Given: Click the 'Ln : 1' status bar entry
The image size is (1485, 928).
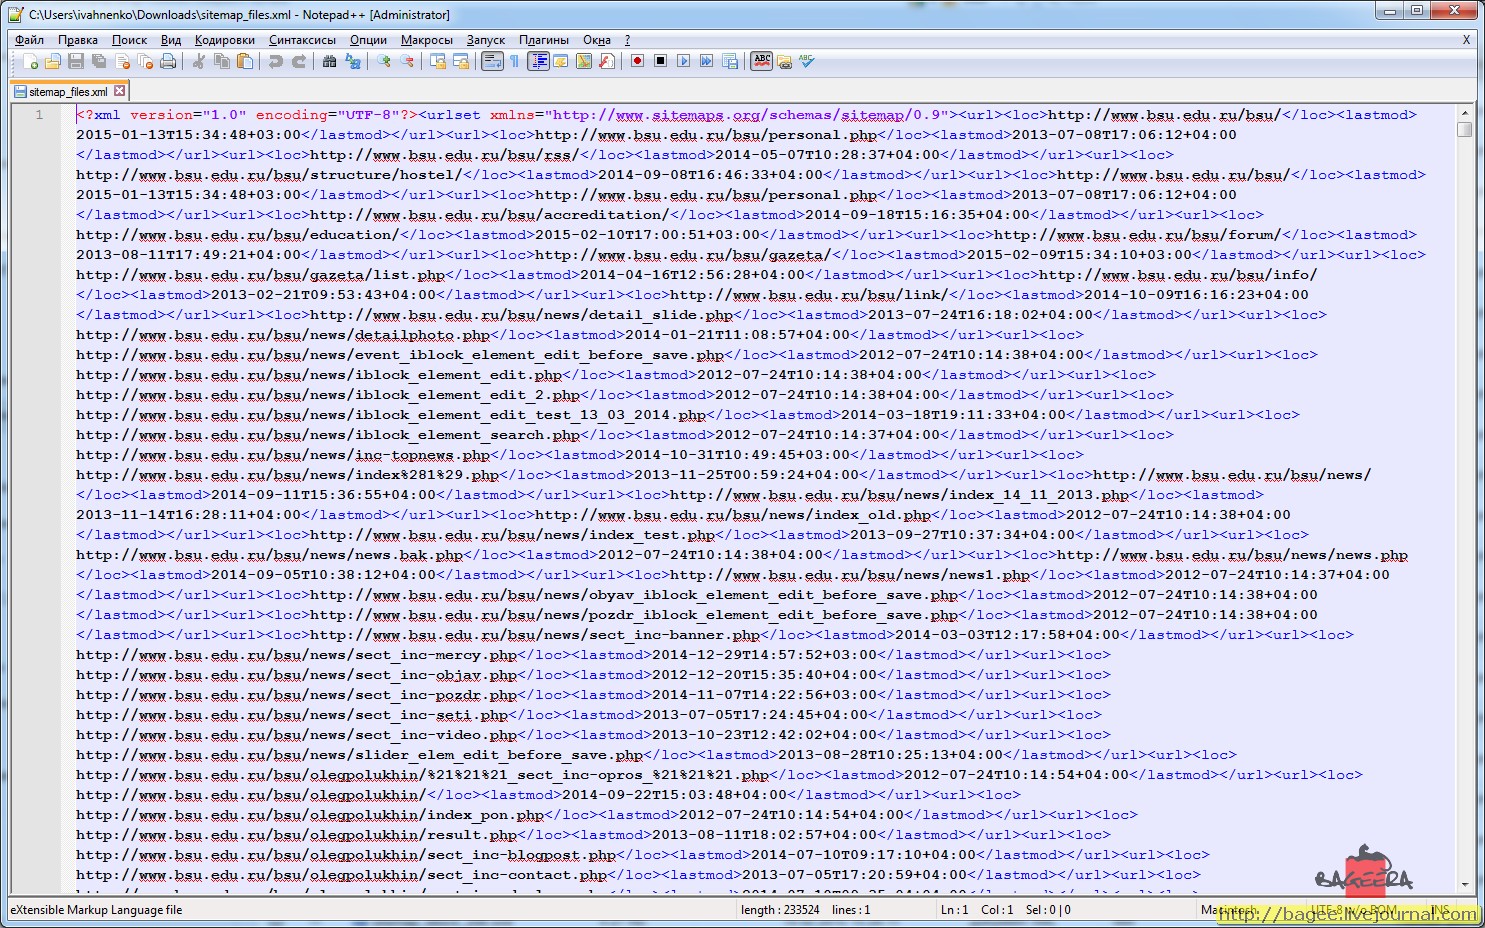Looking at the screenshot, I should pos(955,910).
